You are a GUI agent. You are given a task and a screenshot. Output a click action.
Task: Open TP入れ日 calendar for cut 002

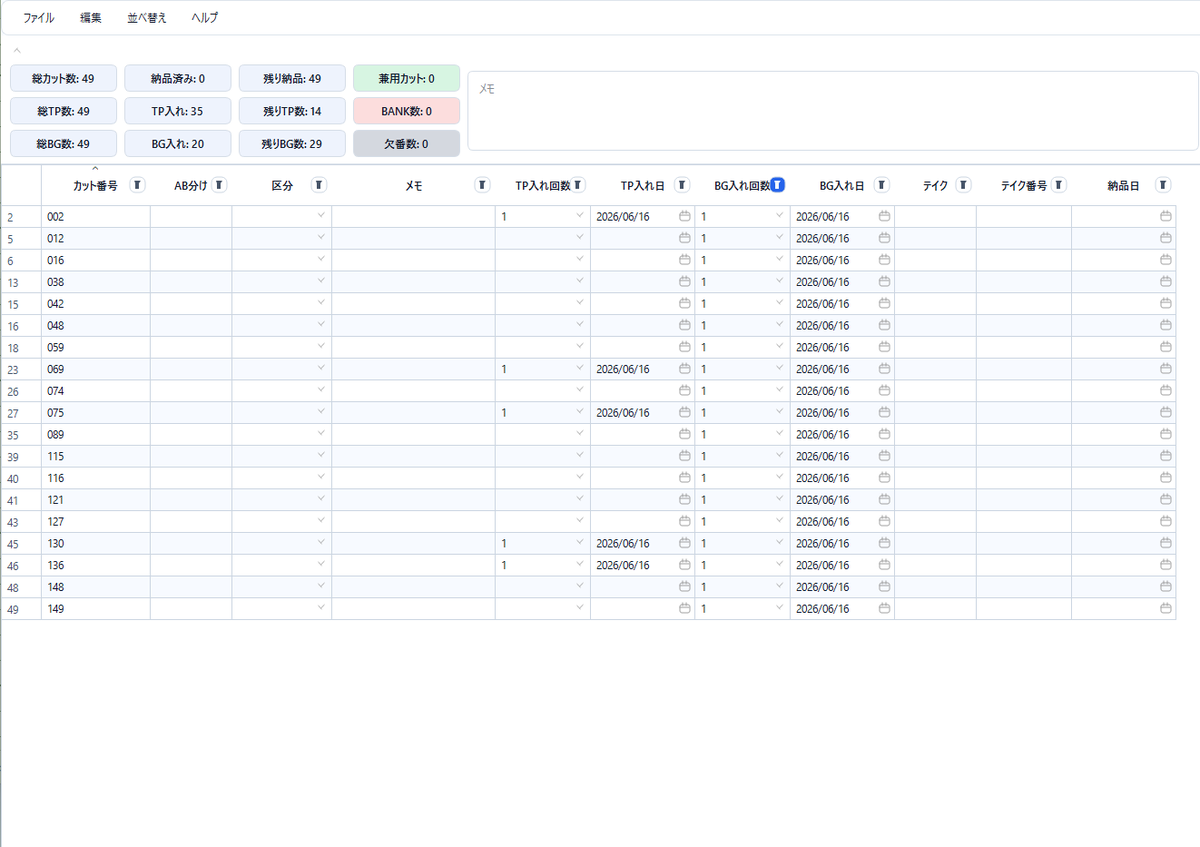685,216
